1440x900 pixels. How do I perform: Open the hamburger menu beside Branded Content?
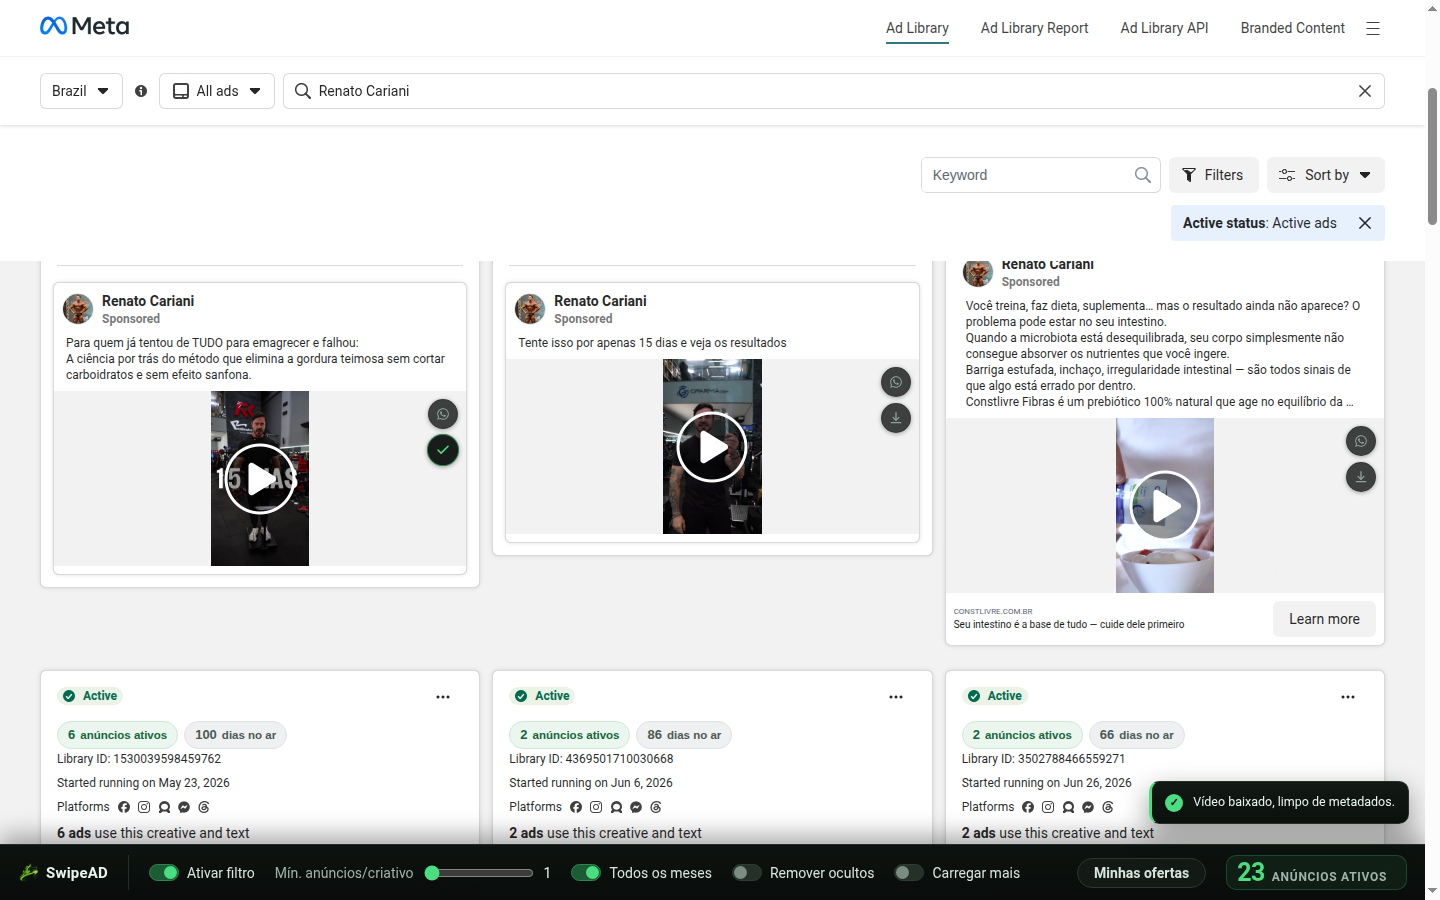pyautogui.click(x=1373, y=29)
